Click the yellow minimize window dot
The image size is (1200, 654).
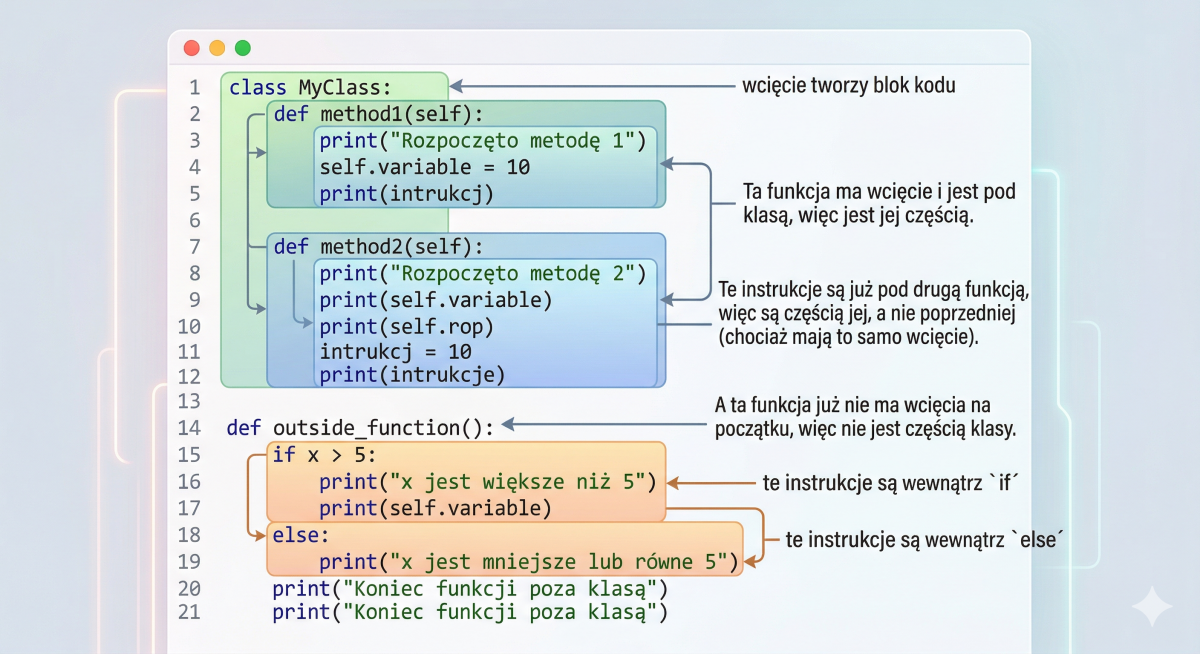pos(217,48)
